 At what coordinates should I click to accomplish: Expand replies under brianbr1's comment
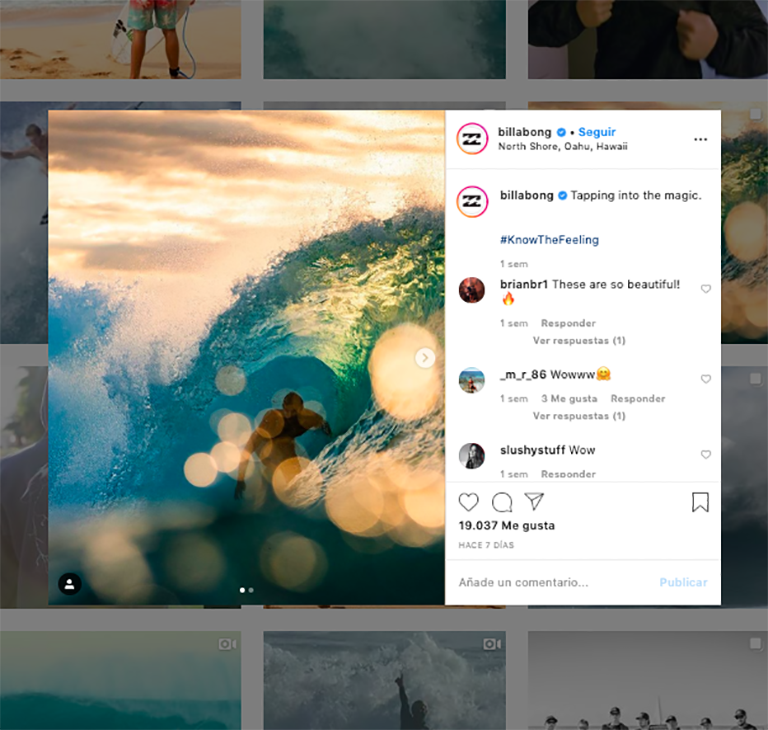pyautogui.click(x=578, y=341)
